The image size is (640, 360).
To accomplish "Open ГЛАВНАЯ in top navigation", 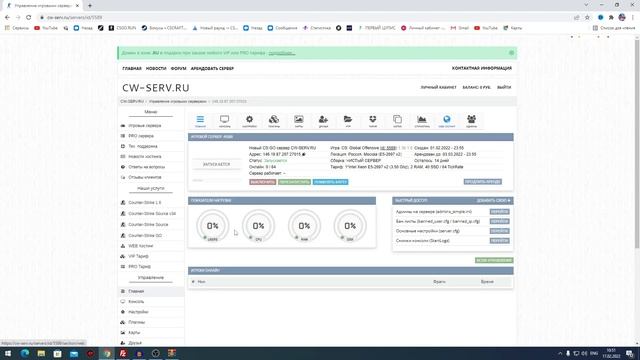I will coord(132,69).
